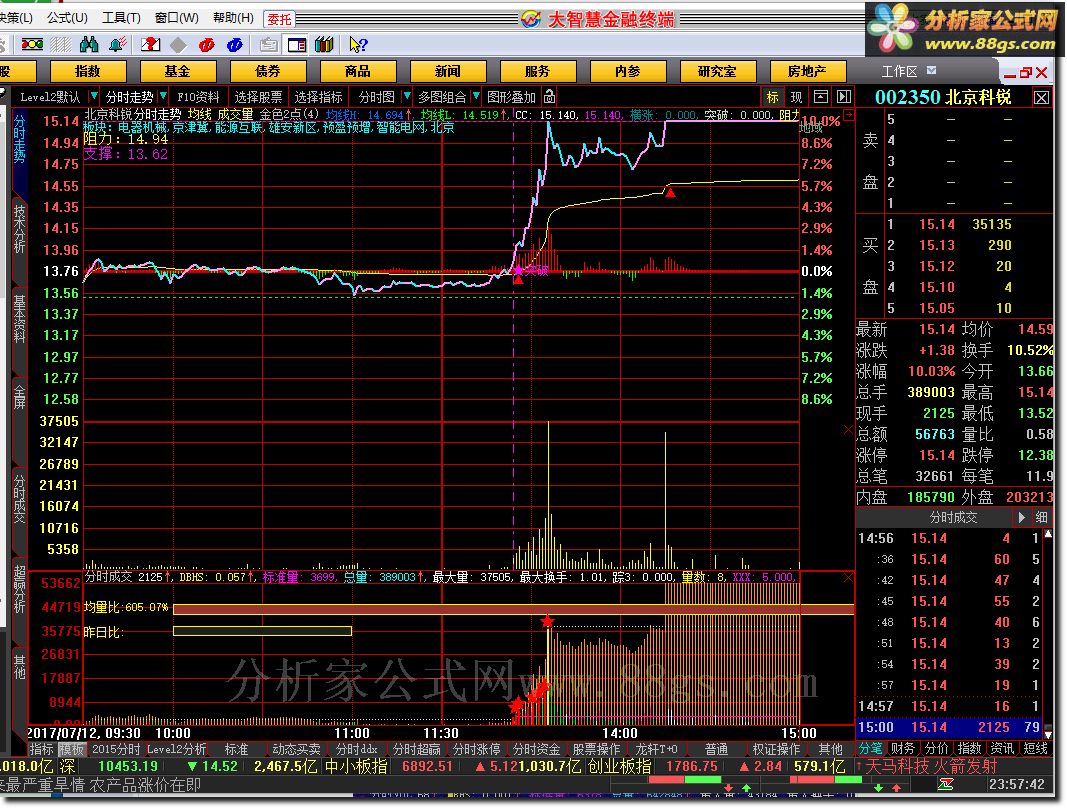The width and height of the screenshot is (1067, 808).
Task: Click the red question envelope icon
Action: (150, 45)
